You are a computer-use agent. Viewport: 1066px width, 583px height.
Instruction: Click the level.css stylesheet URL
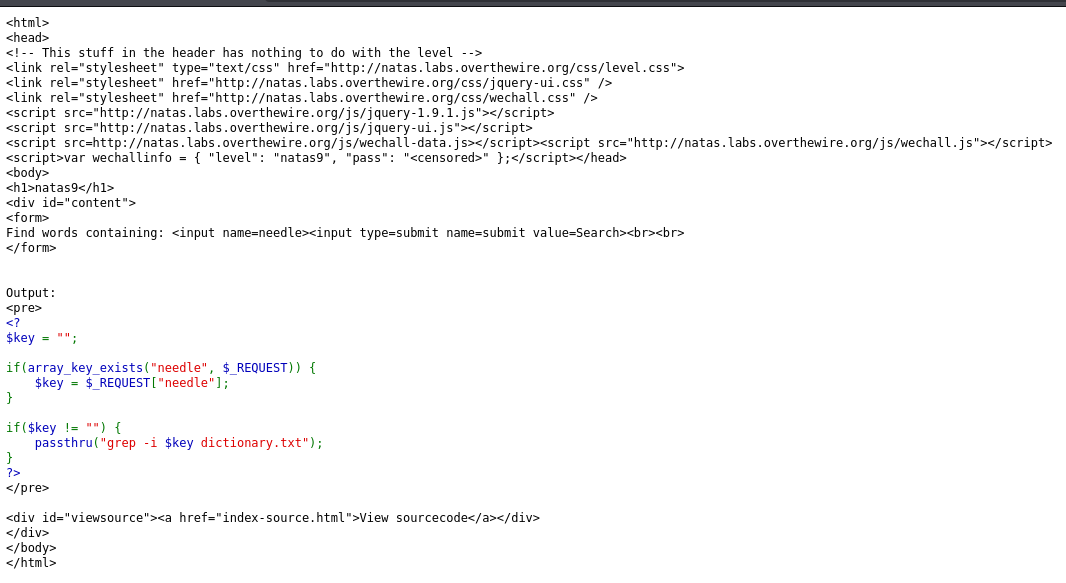pyautogui.click(x=503, y=68)
